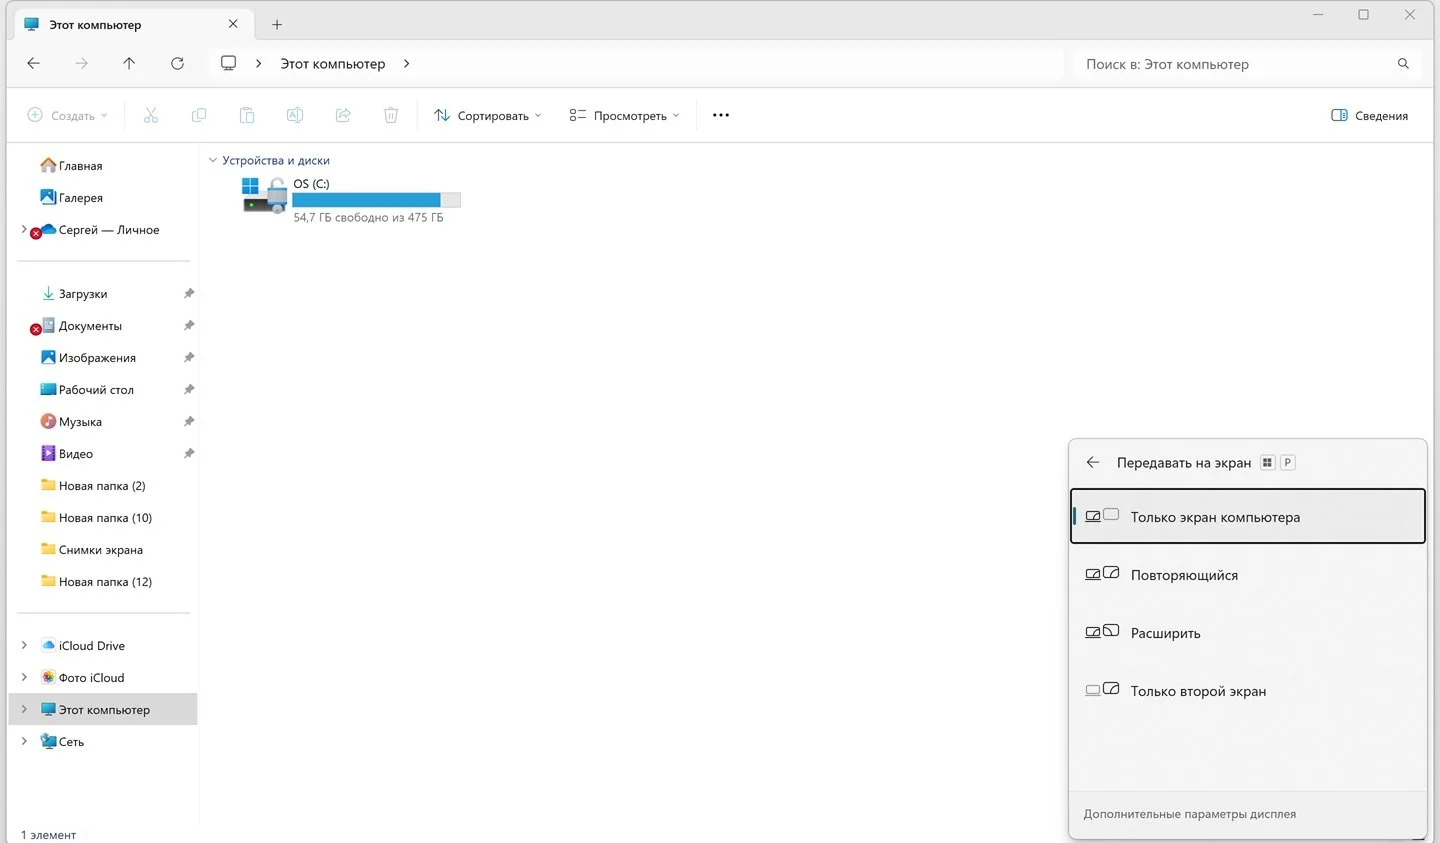The width and height of the screenshot is (1440, 843).
Task: Click chevron after Этот компьютер in address bar
Action: click(406, 63)
